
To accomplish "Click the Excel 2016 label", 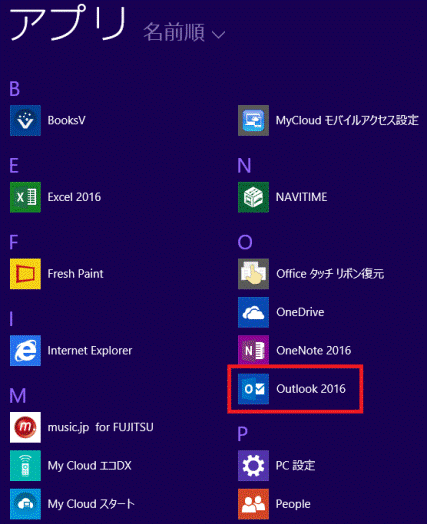I will [74, 197].
